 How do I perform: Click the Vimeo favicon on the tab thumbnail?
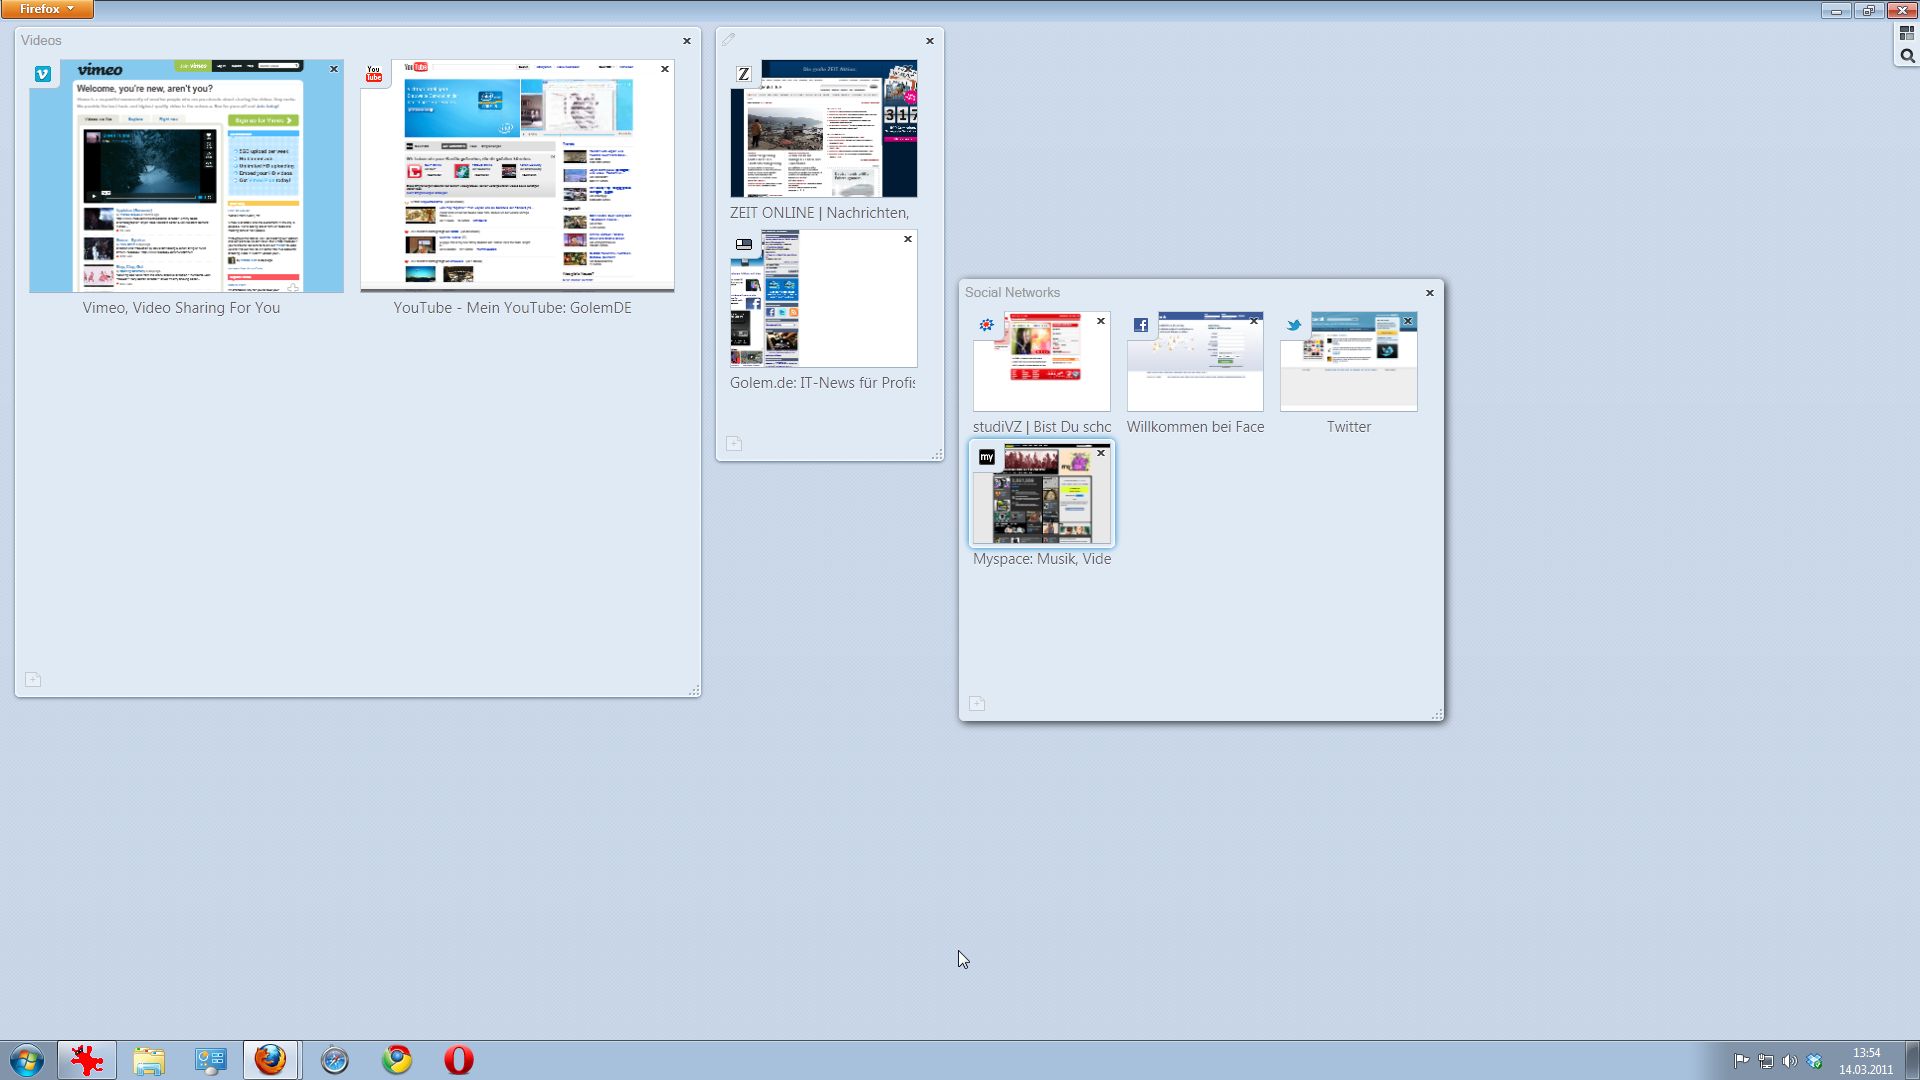(43, 72)
